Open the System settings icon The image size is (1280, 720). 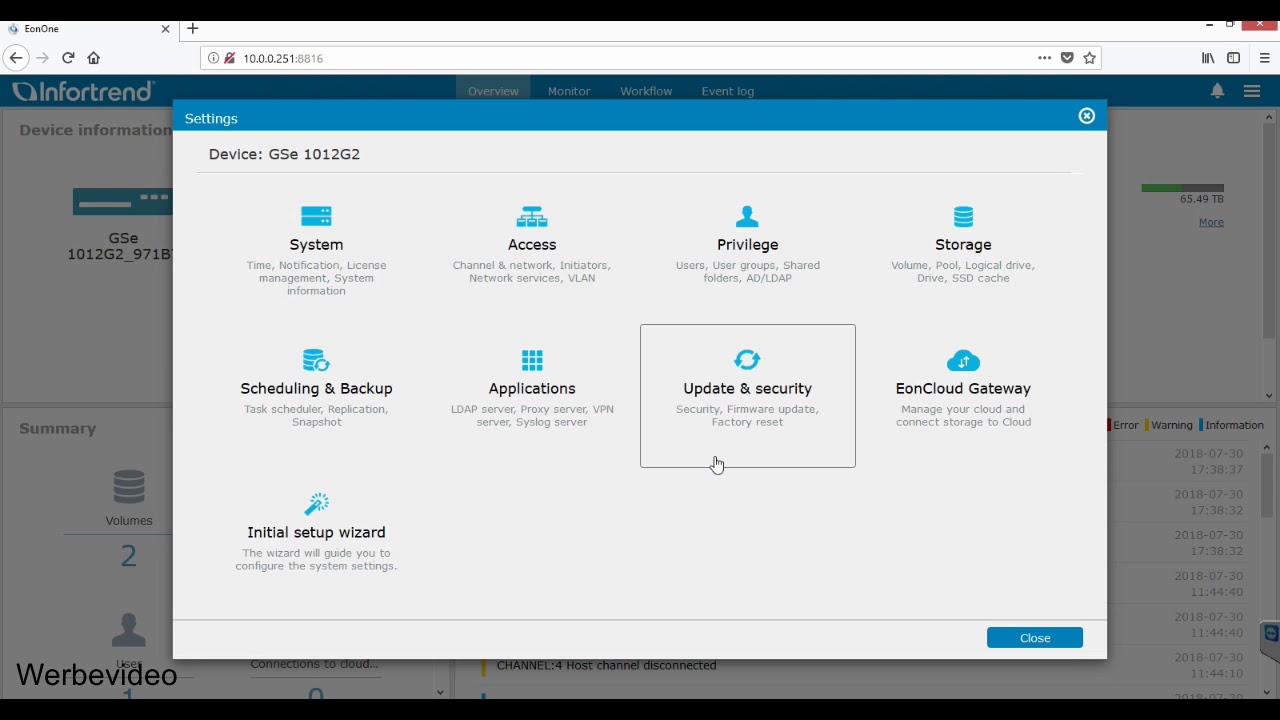316,216
